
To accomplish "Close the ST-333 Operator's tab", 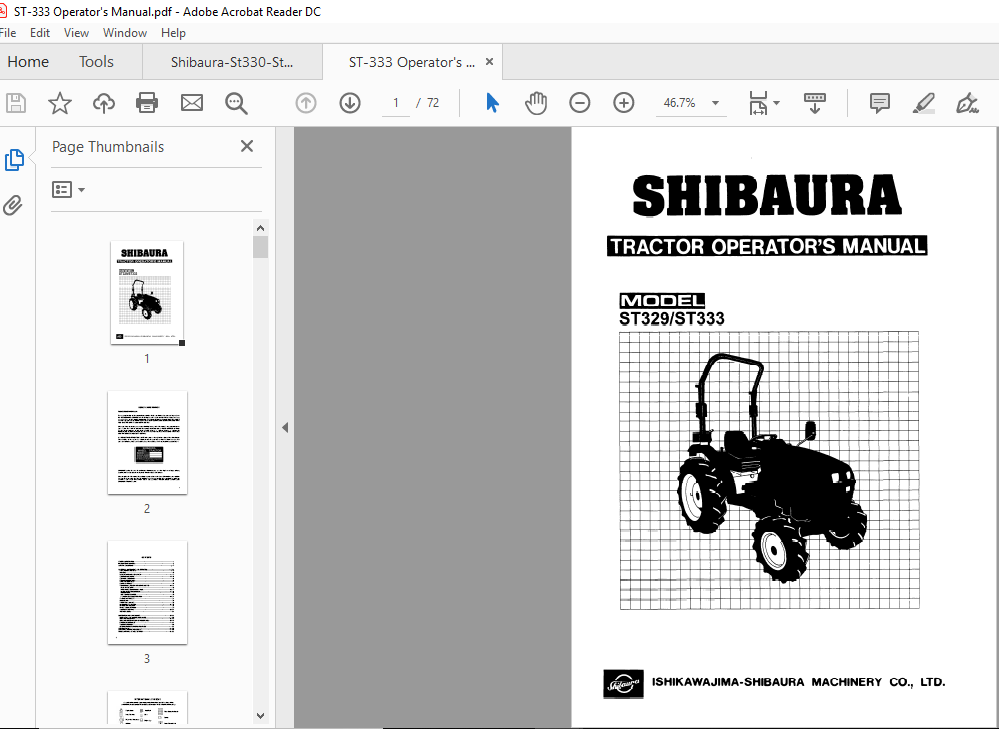I will click(489, 61).
